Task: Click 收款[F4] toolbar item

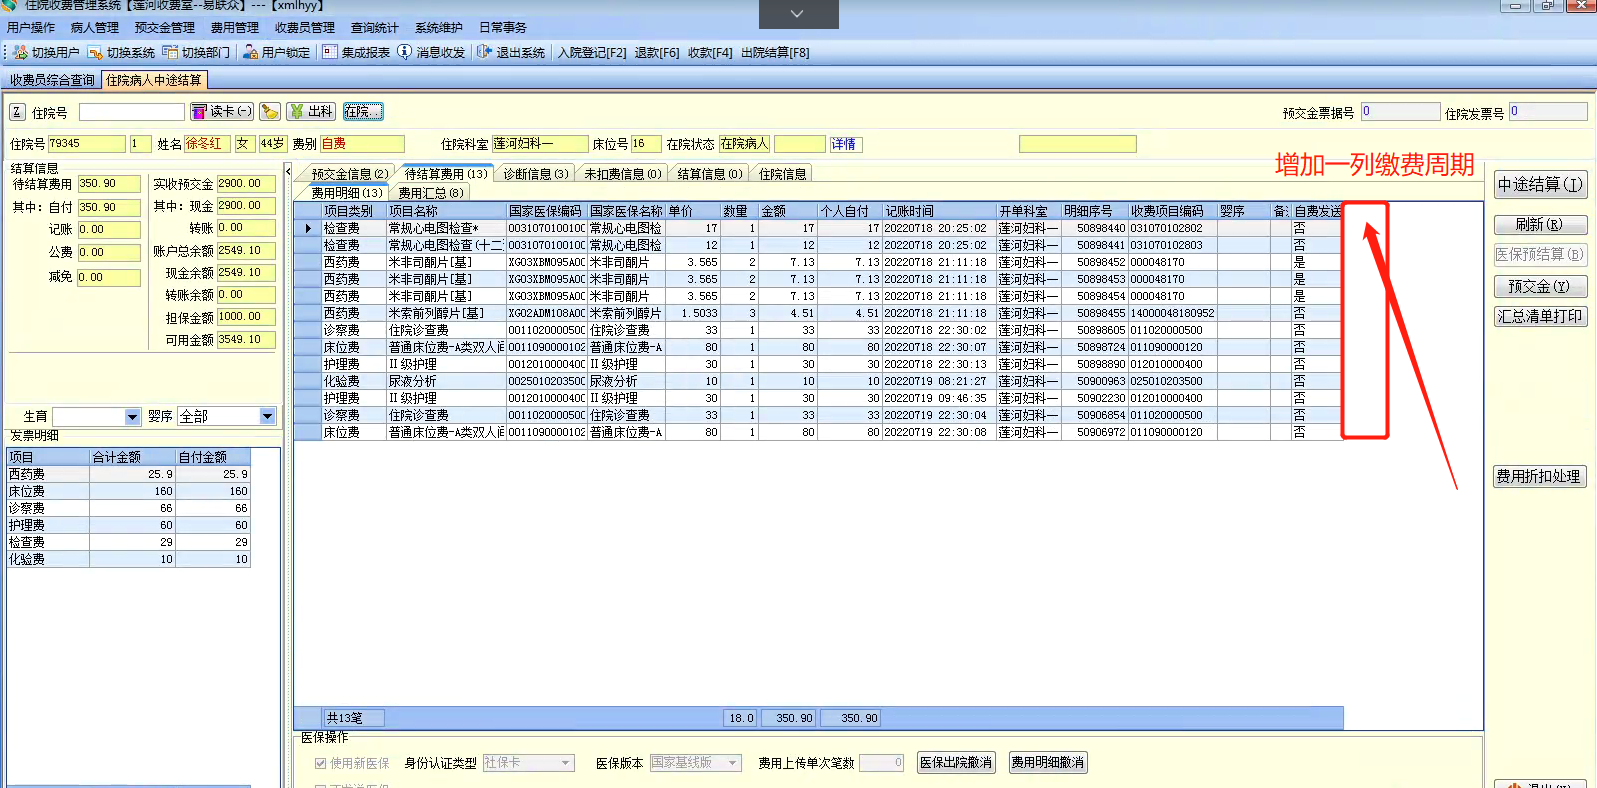Action: tap(710, 53)
